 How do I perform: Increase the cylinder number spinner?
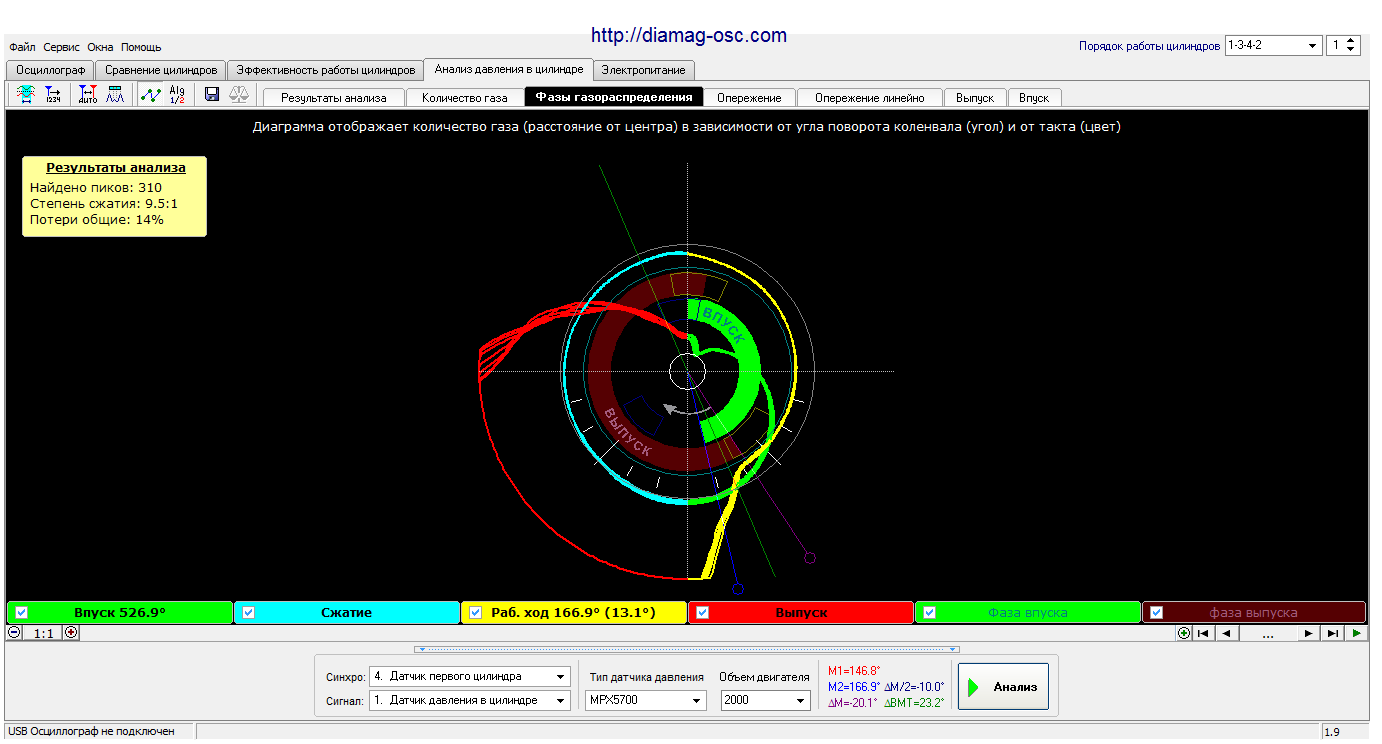1352,41
